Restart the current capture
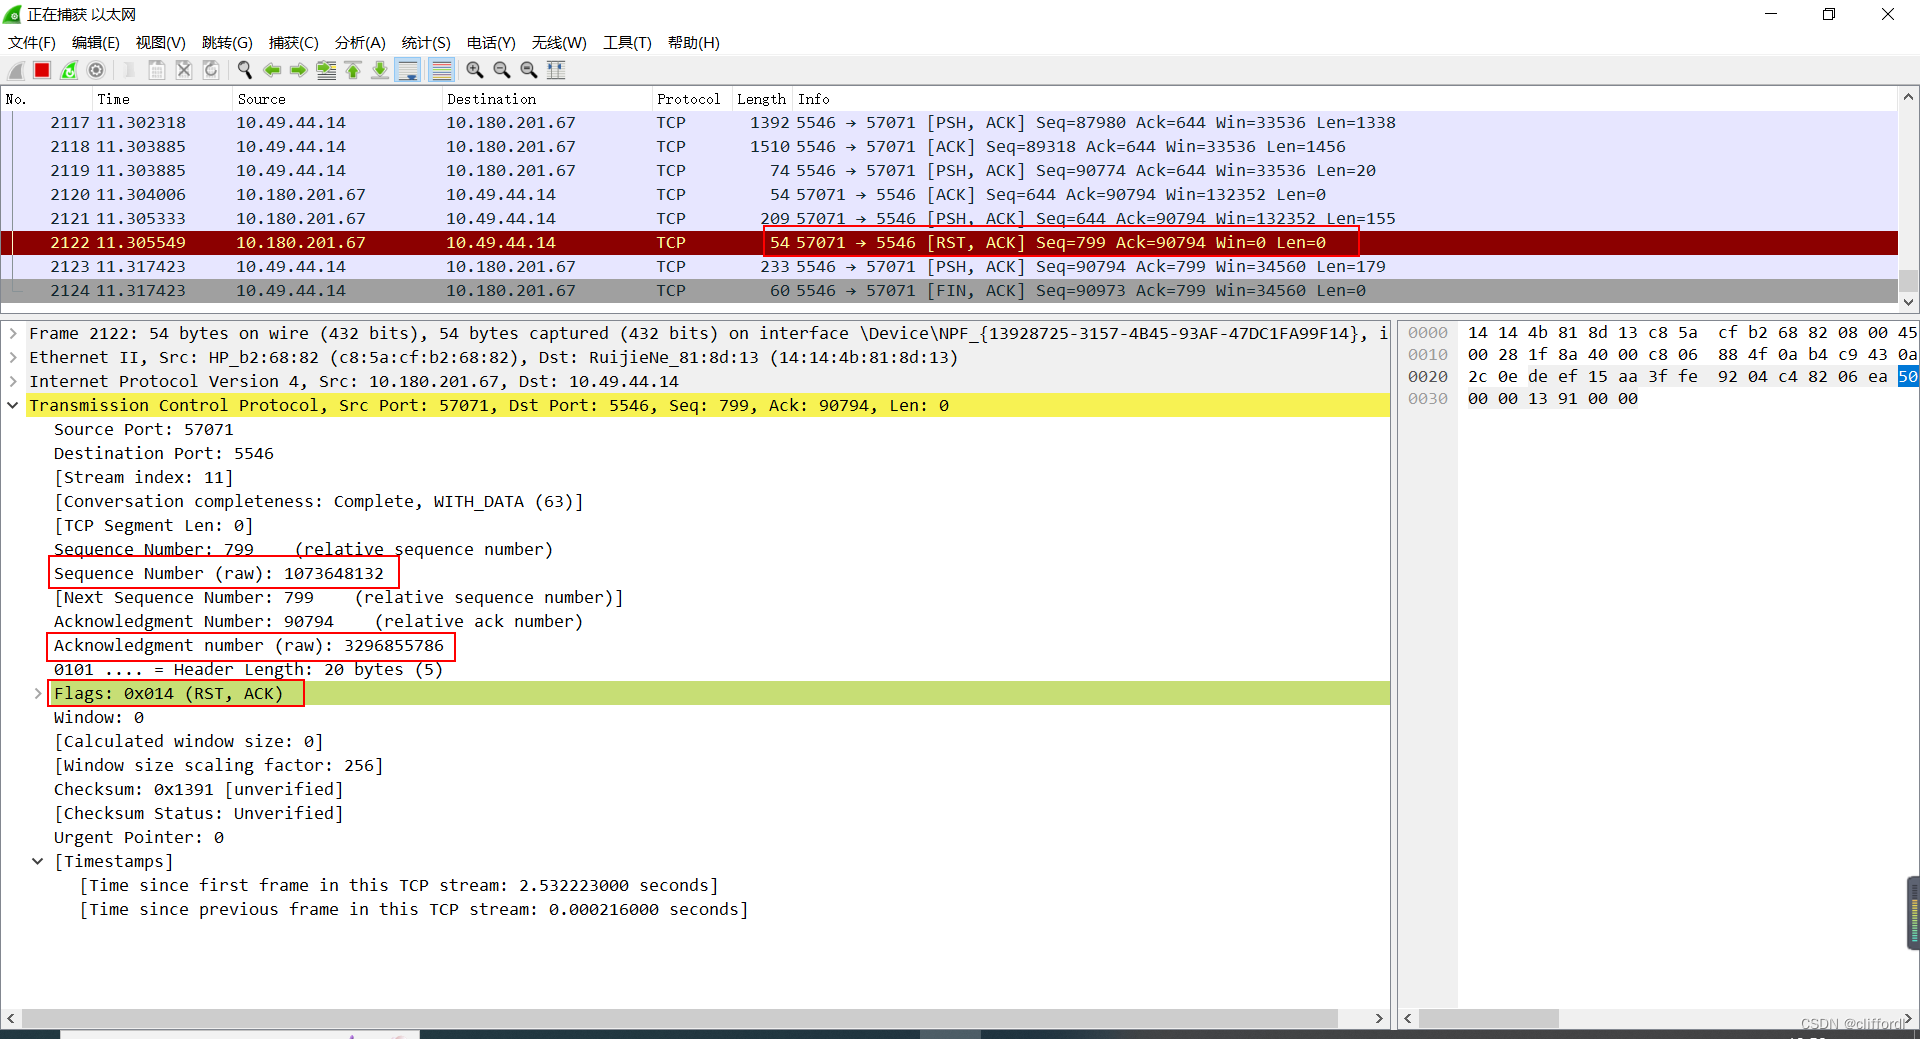 point(69,70)
